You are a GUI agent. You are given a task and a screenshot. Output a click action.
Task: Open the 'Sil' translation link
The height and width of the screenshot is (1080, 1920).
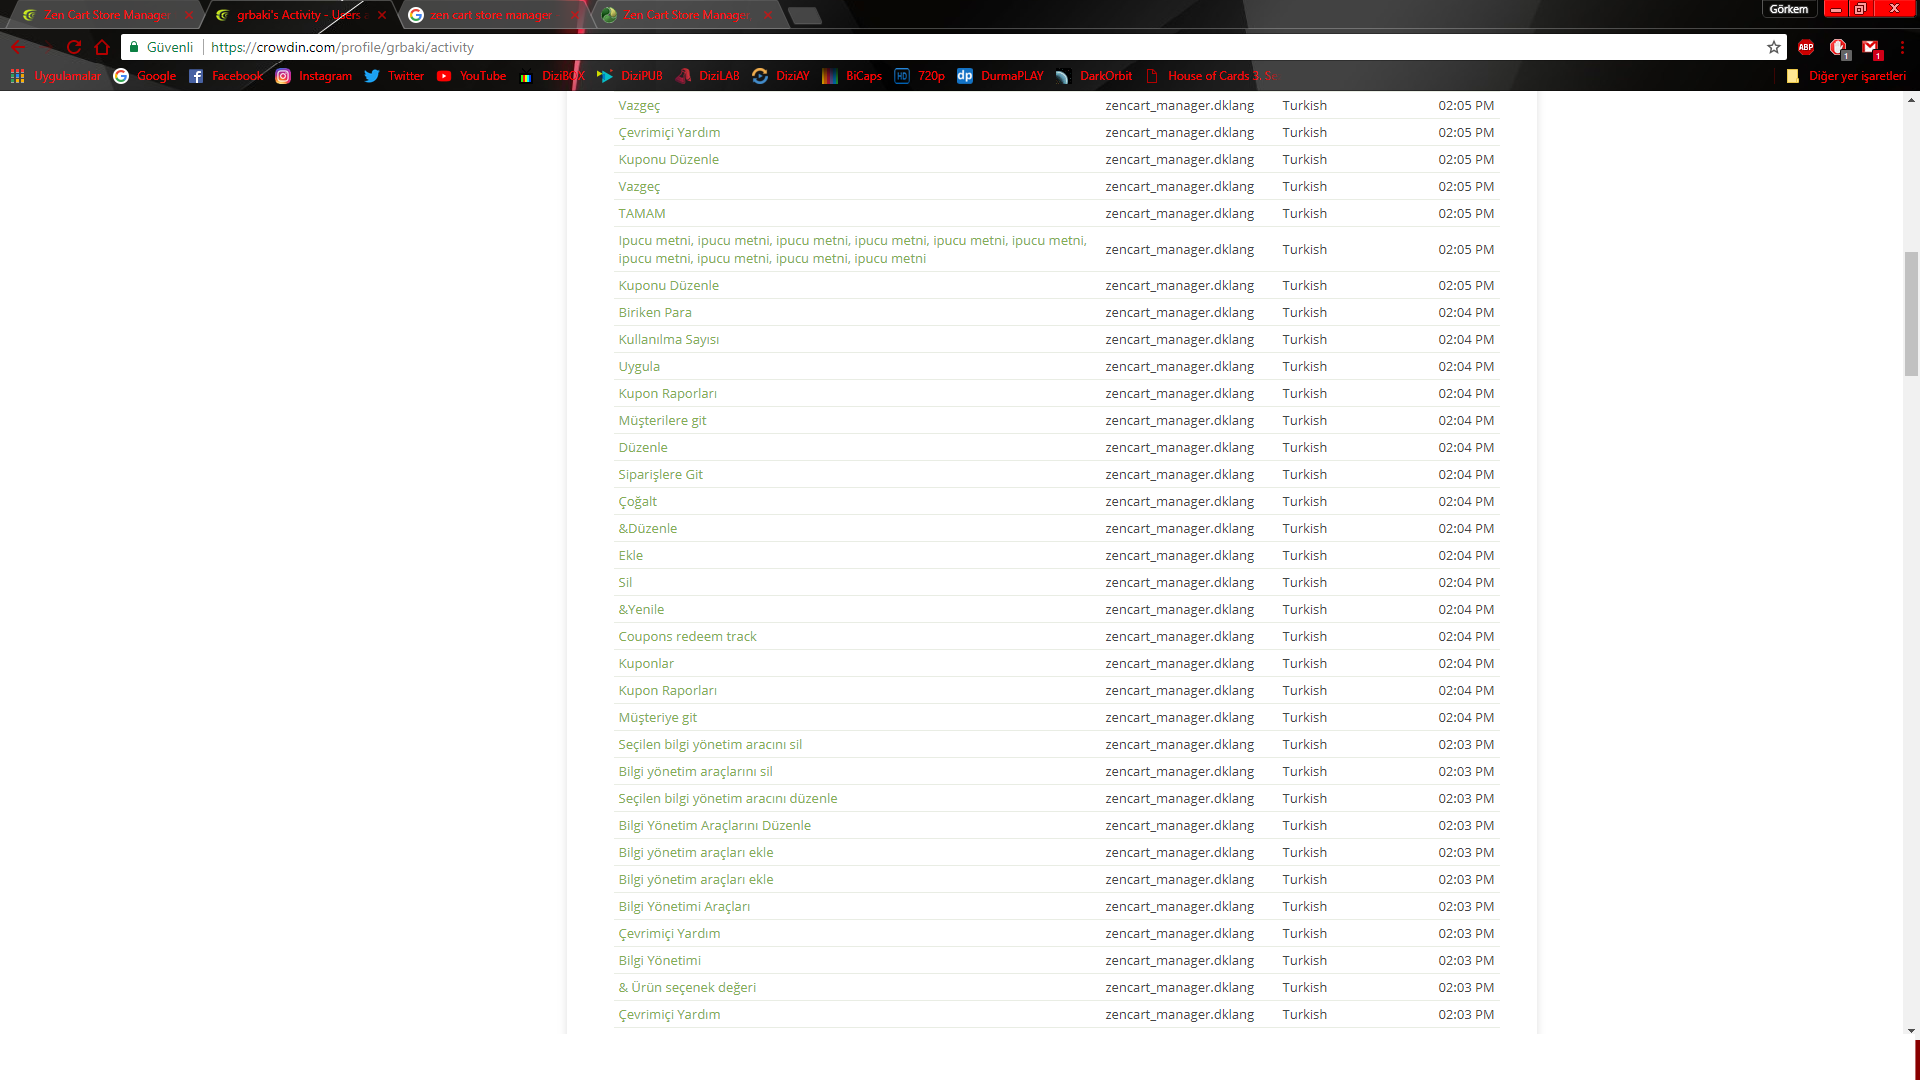625,582
